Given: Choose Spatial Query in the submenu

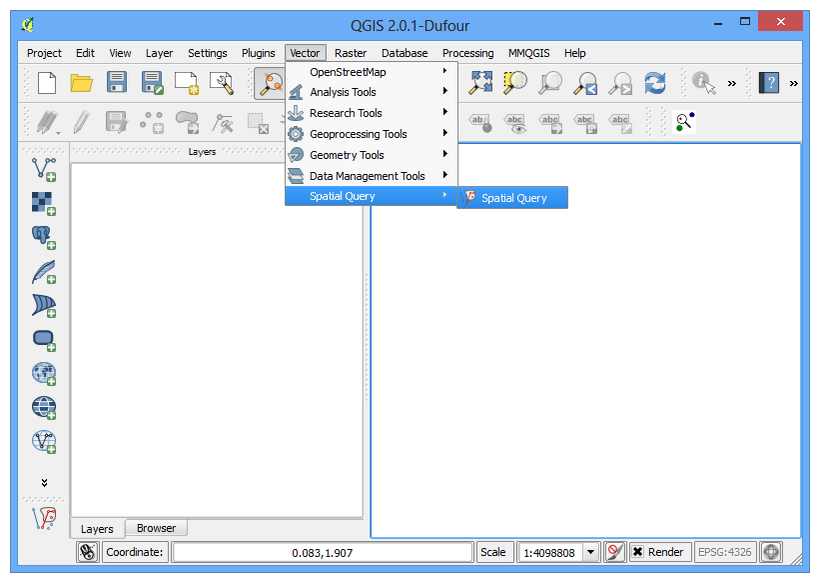Looking at the screenshot, I should tap(512, 198).
